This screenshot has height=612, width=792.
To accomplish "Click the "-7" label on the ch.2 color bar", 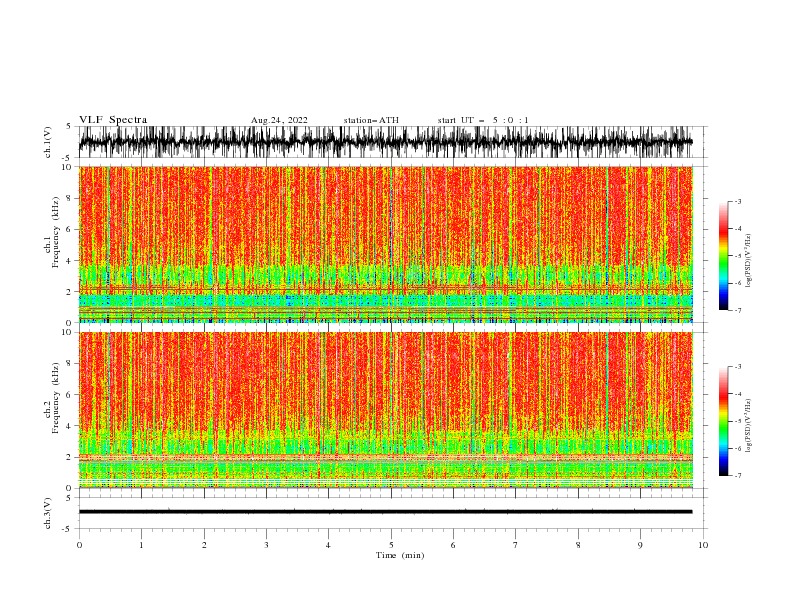I will (x=737, y=476).
